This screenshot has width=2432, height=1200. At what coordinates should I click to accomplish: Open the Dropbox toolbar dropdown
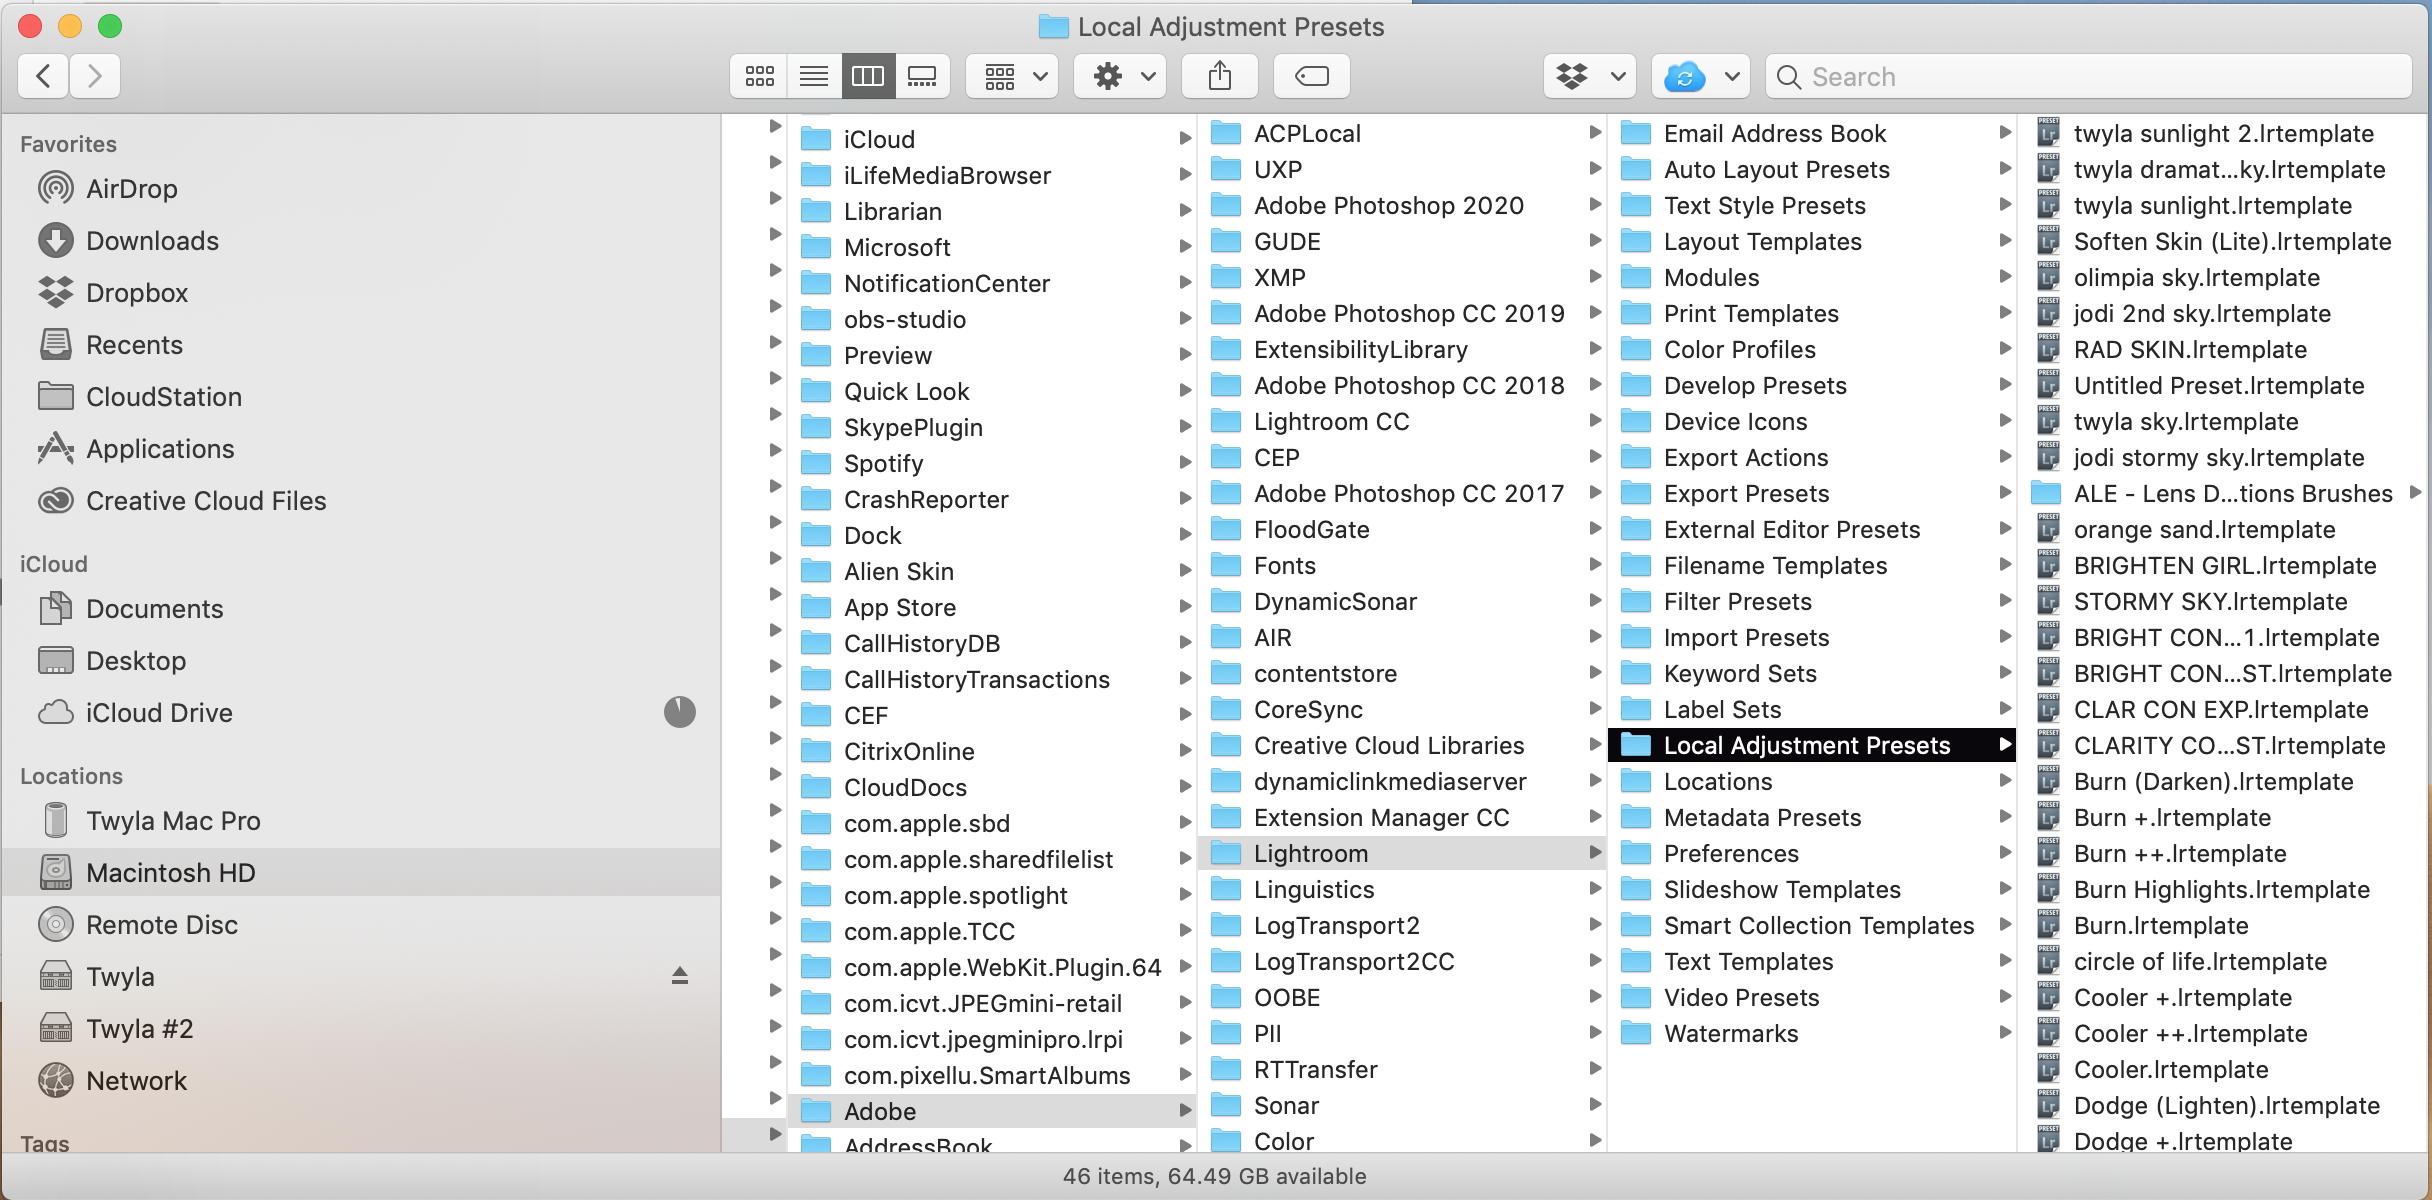coord(1590,76)
